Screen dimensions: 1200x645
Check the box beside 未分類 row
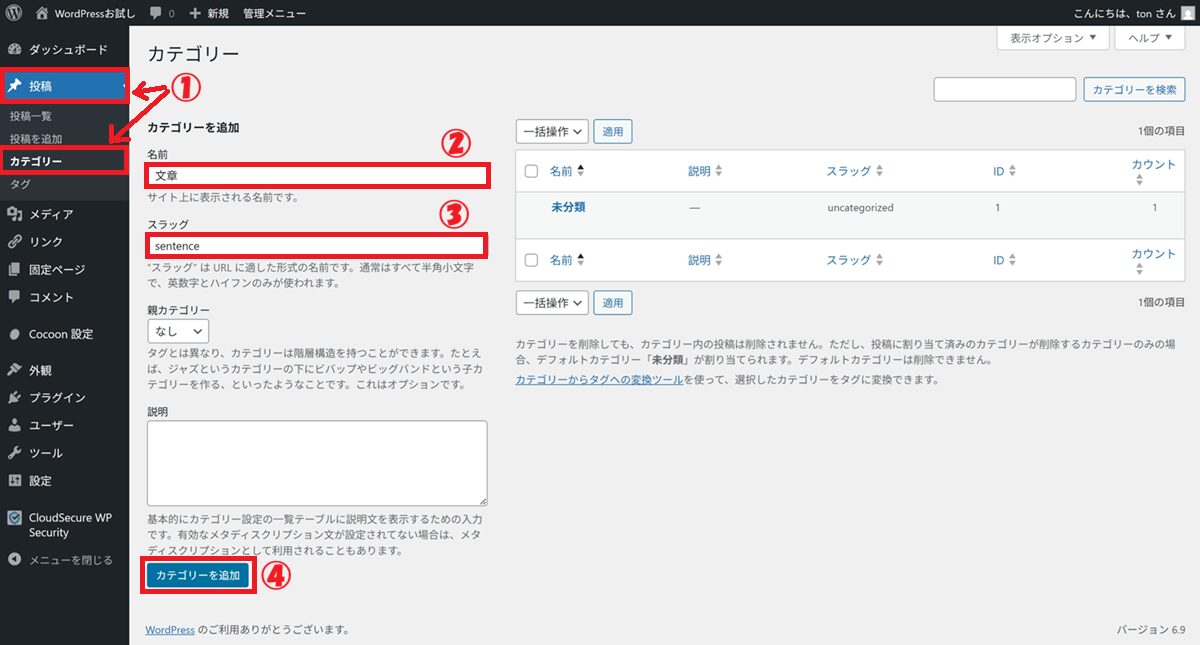click(x=531, y=208)
